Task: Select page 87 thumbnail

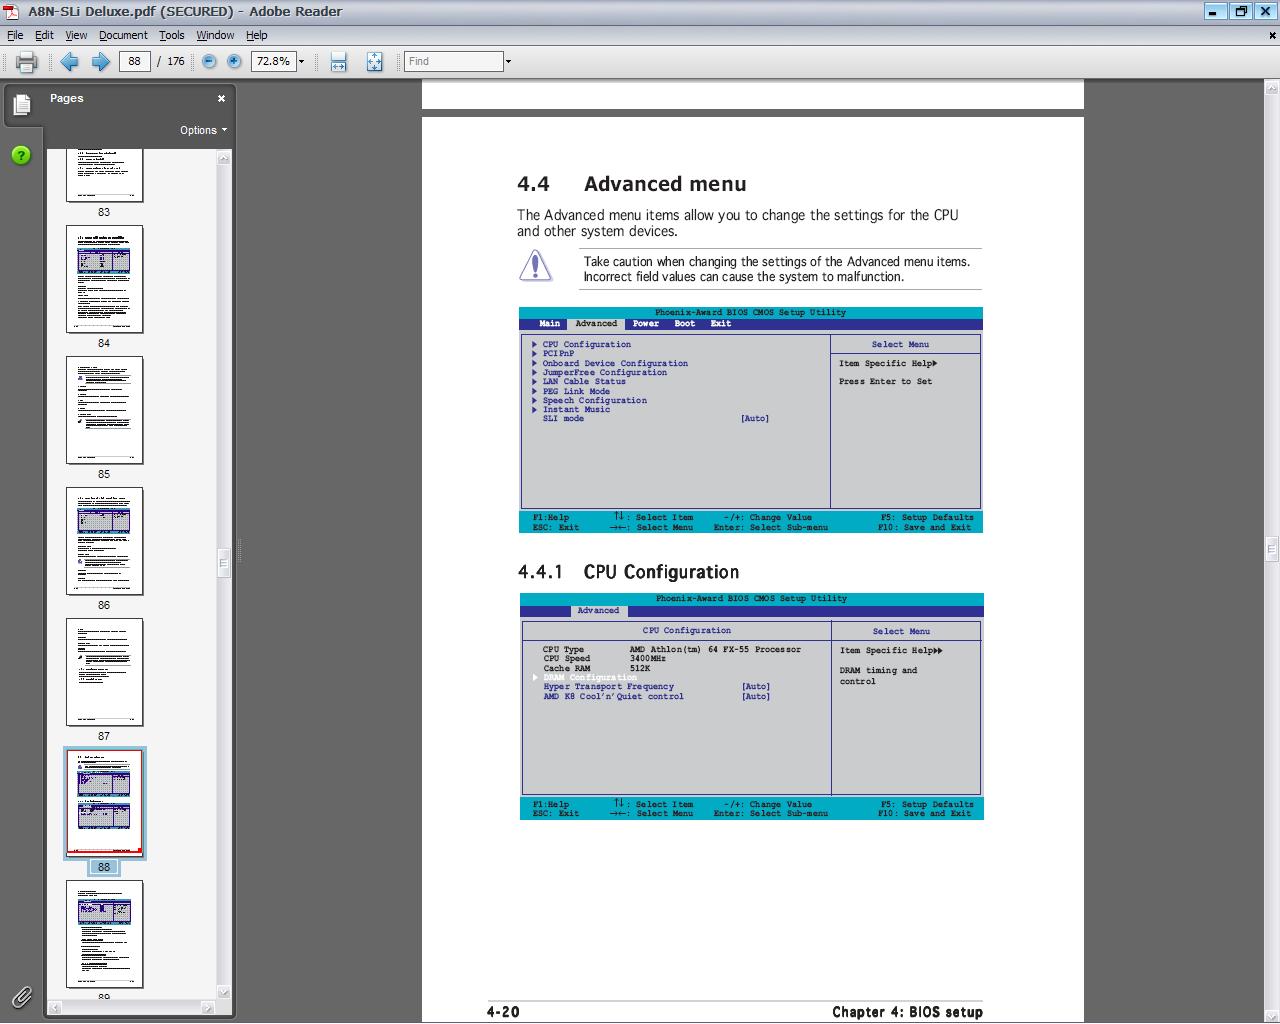Action: point(104,672)
